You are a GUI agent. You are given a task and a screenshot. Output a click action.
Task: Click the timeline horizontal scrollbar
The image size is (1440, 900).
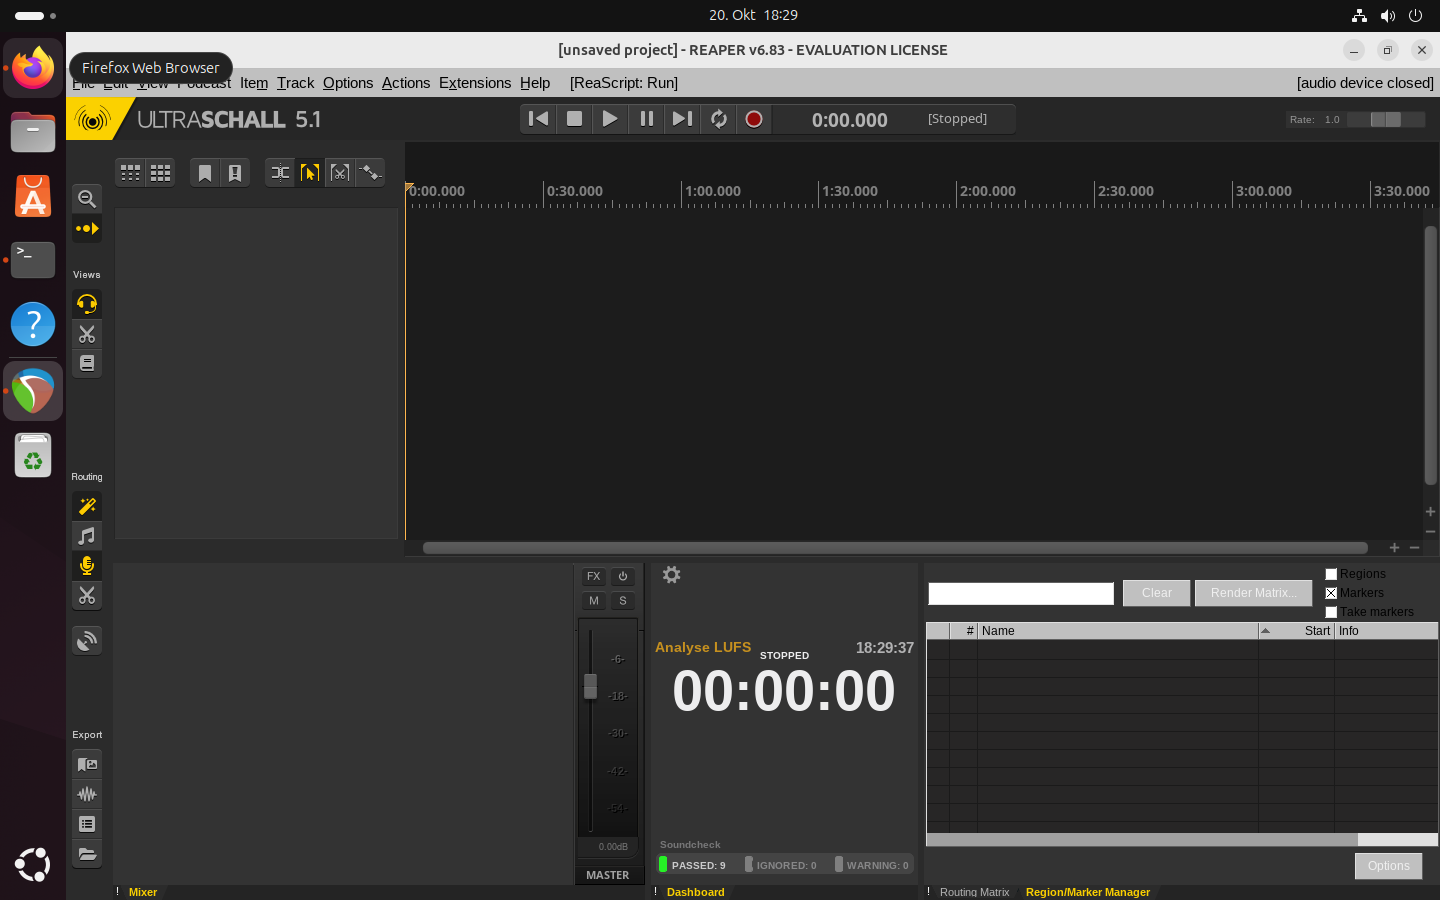(x=895, y=548)
